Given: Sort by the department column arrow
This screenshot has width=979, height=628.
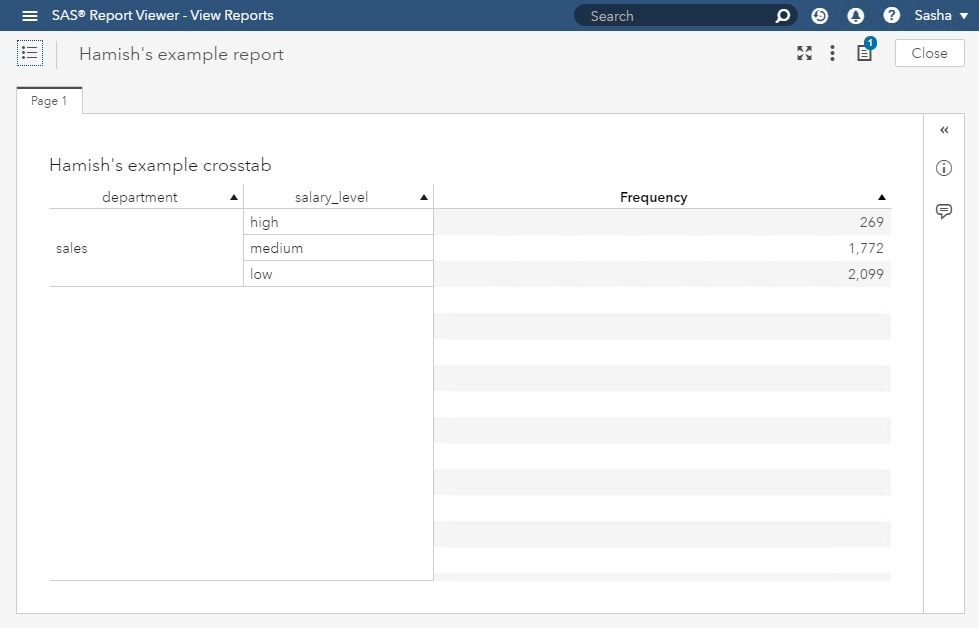Looking at the screenshot, I should (x=234, y=198).
